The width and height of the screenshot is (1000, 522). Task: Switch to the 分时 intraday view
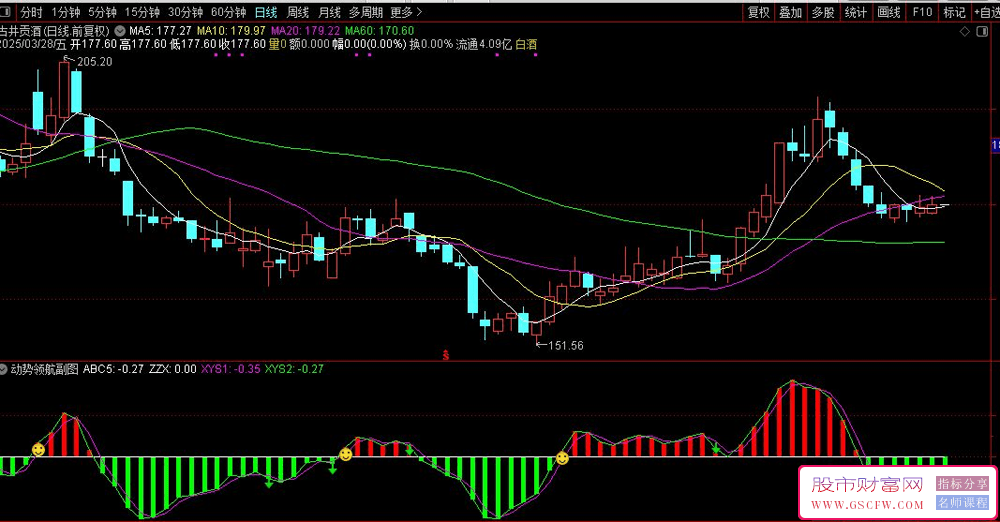point(31,12)
